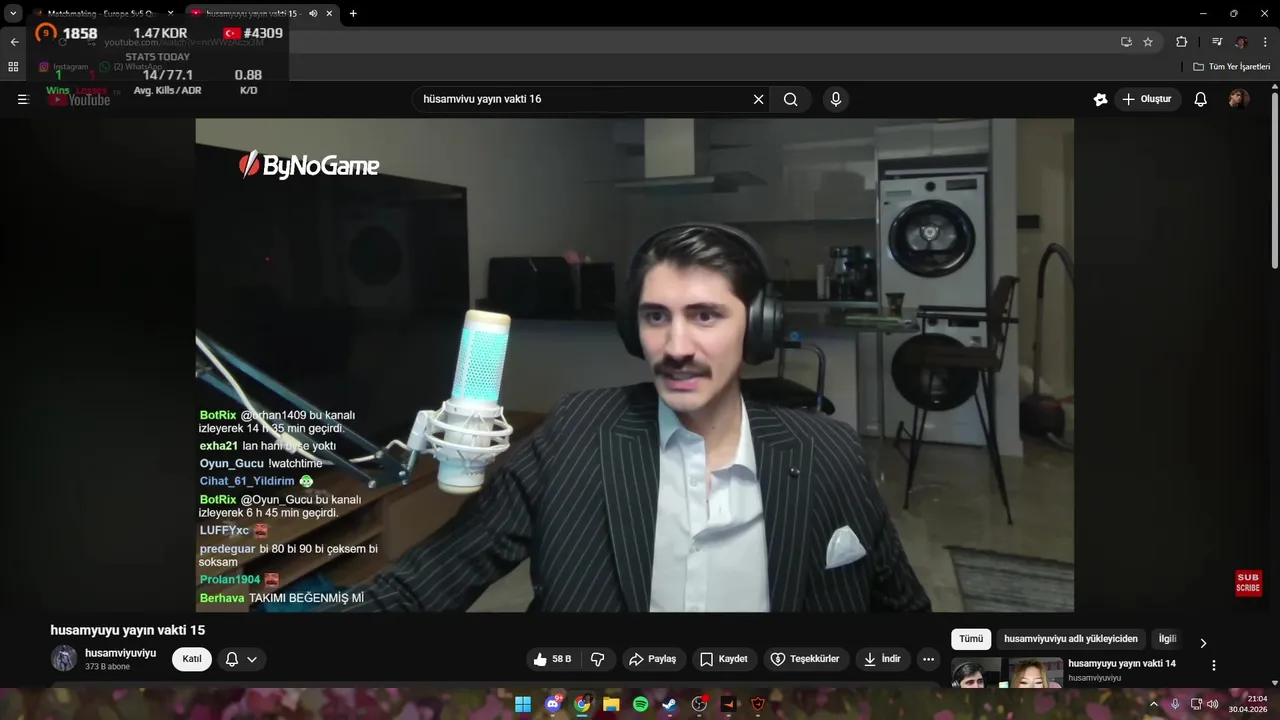Close the husamyuyu yayın vakti 15 tab

click(331, 14)
